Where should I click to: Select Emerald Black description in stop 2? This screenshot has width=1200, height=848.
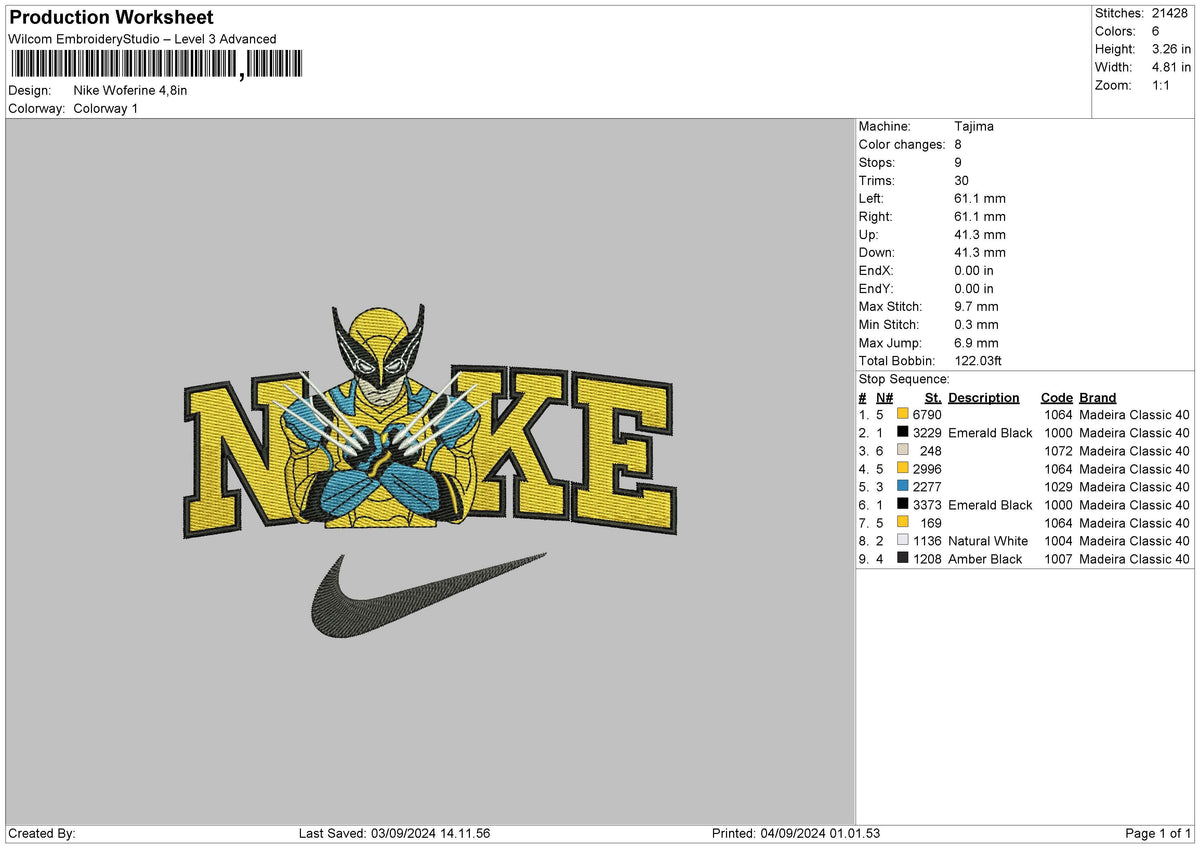990,432
